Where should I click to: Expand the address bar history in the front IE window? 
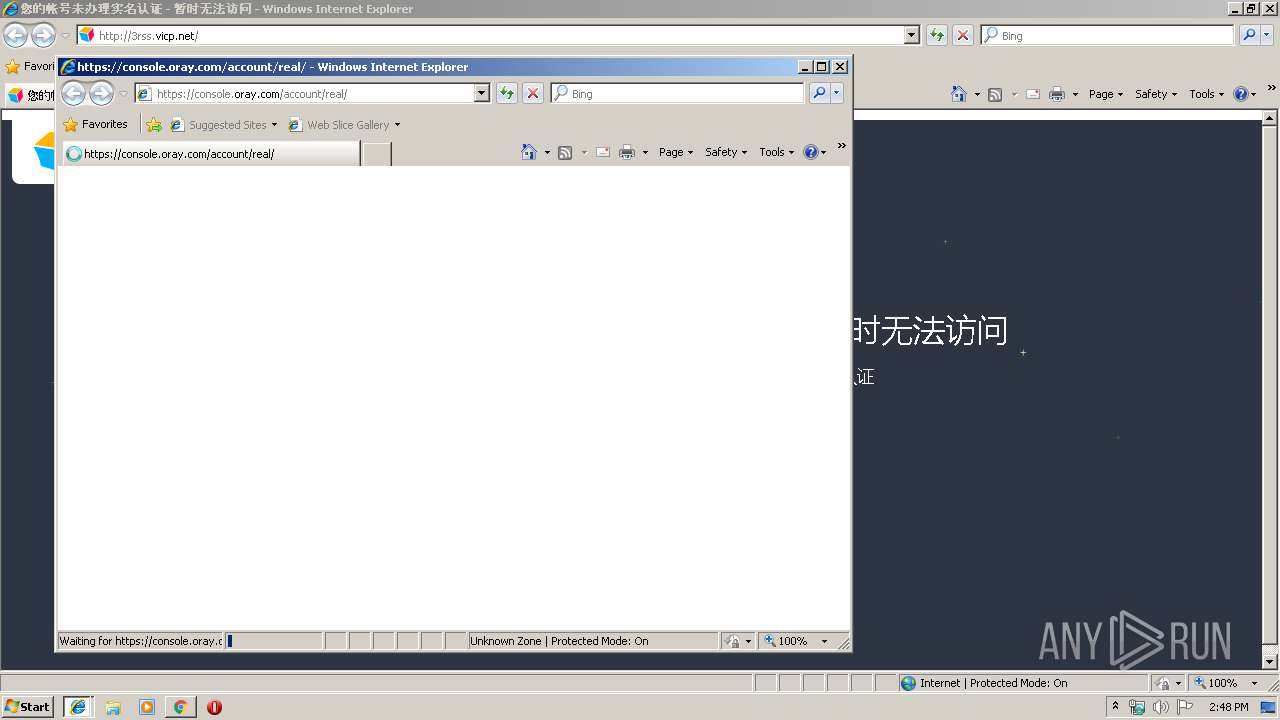[482, 93]
